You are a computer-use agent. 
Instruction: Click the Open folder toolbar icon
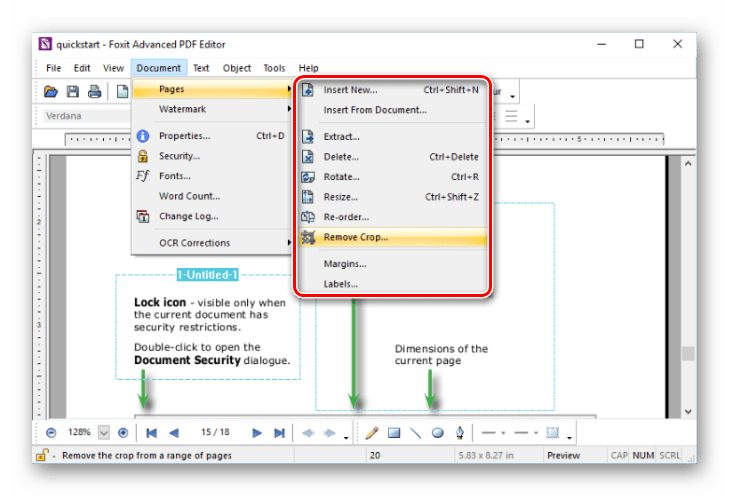[51, 92]
